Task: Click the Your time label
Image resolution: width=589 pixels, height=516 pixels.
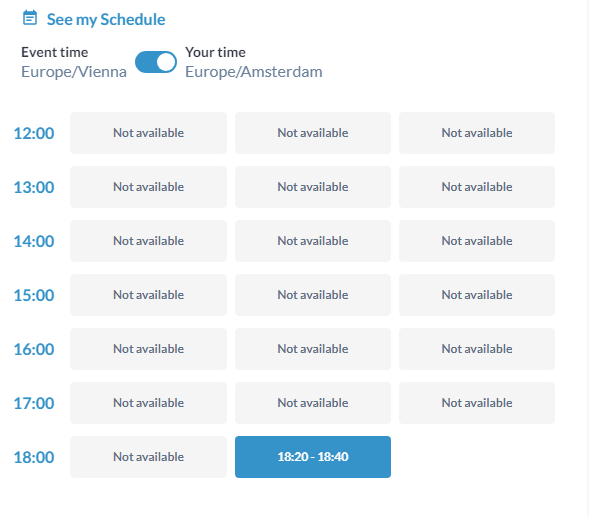Action: 215,52
